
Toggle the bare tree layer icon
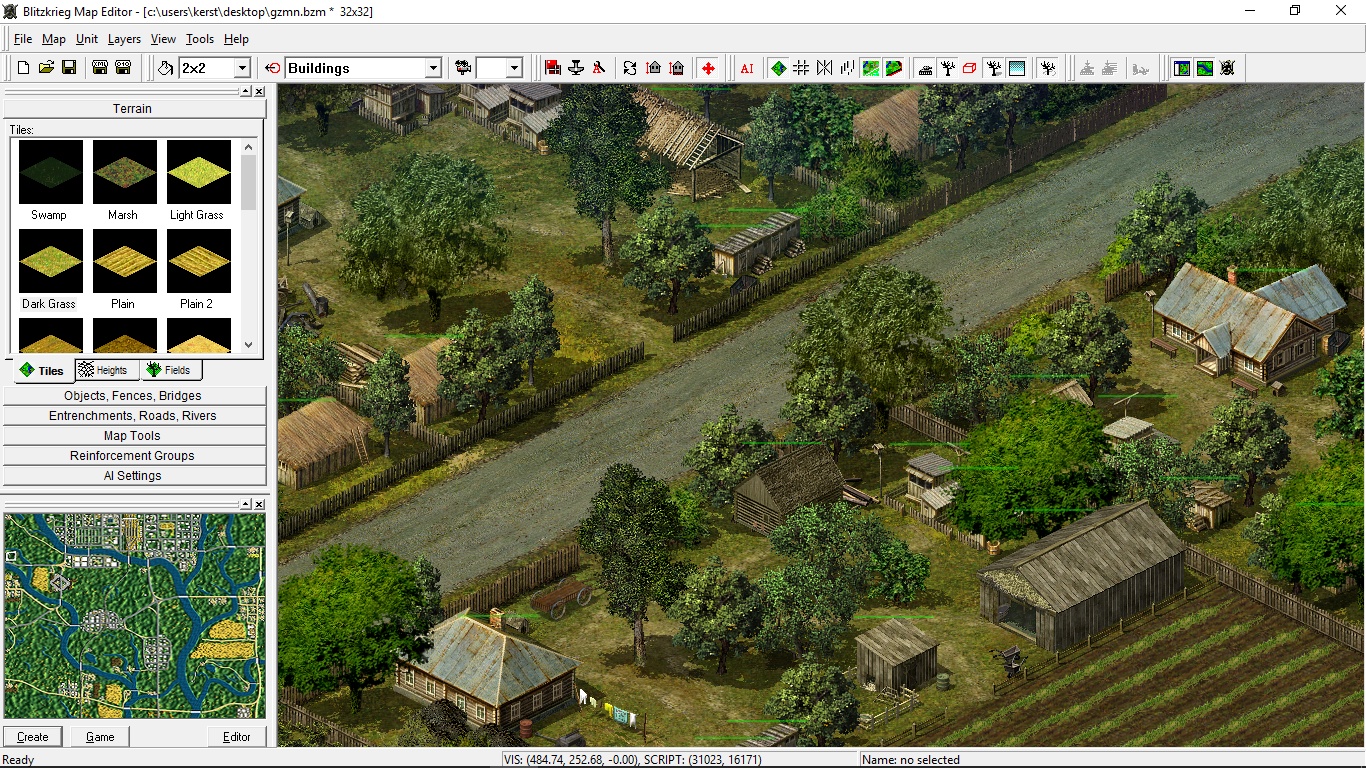948,68
